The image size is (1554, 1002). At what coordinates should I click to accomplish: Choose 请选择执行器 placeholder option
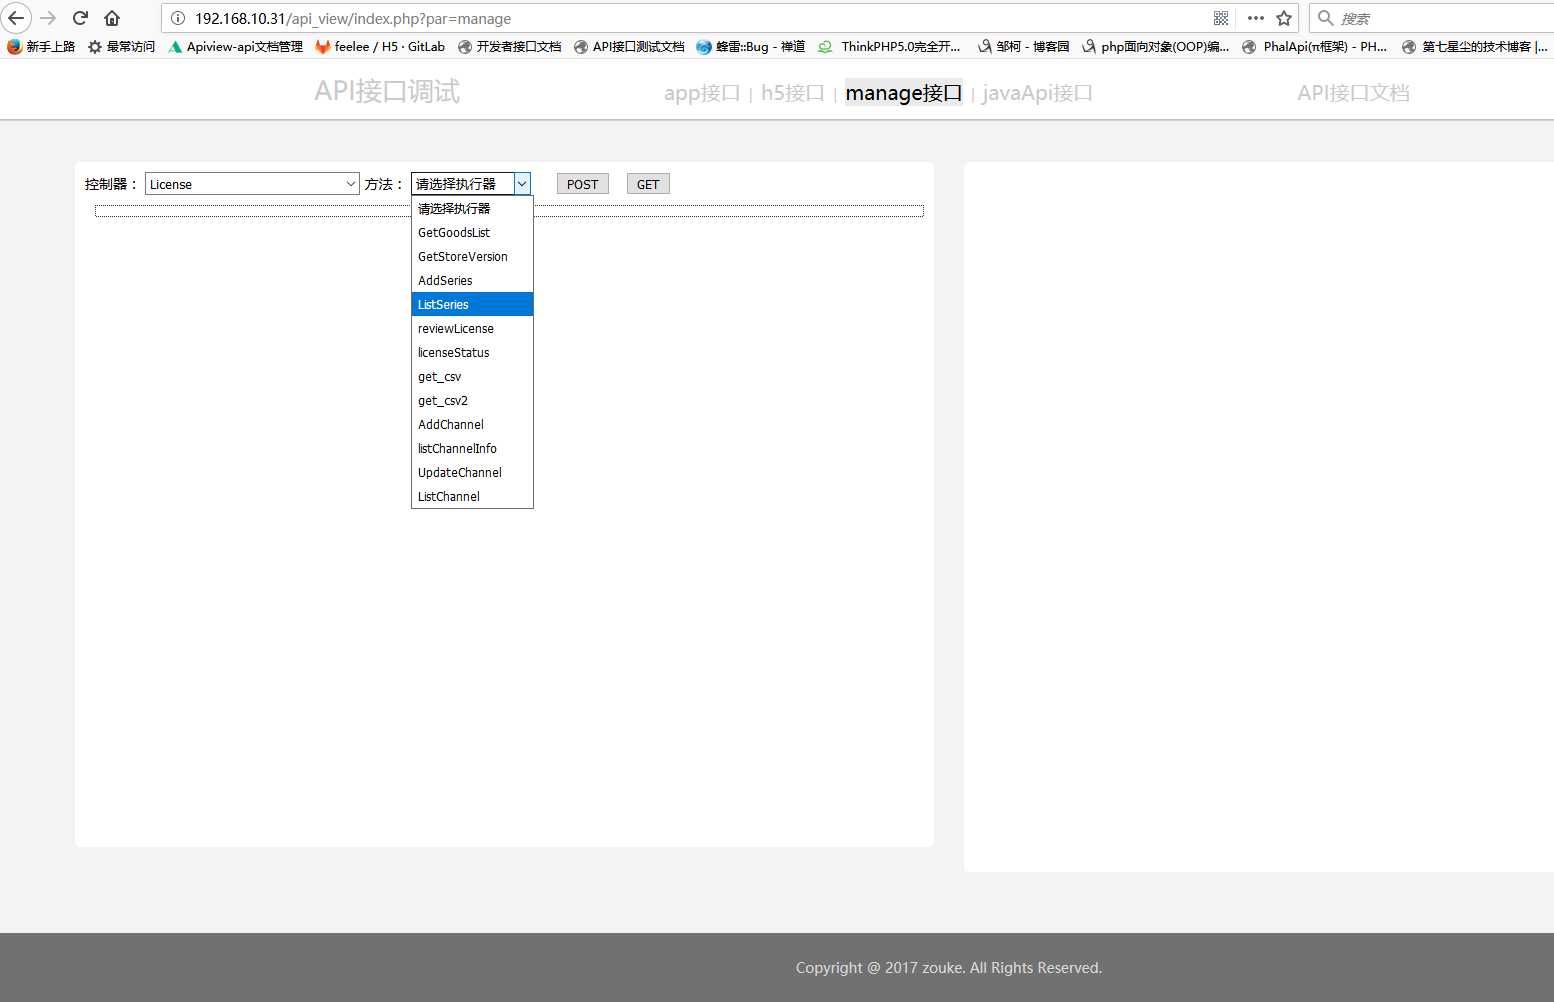click(472, 208)
